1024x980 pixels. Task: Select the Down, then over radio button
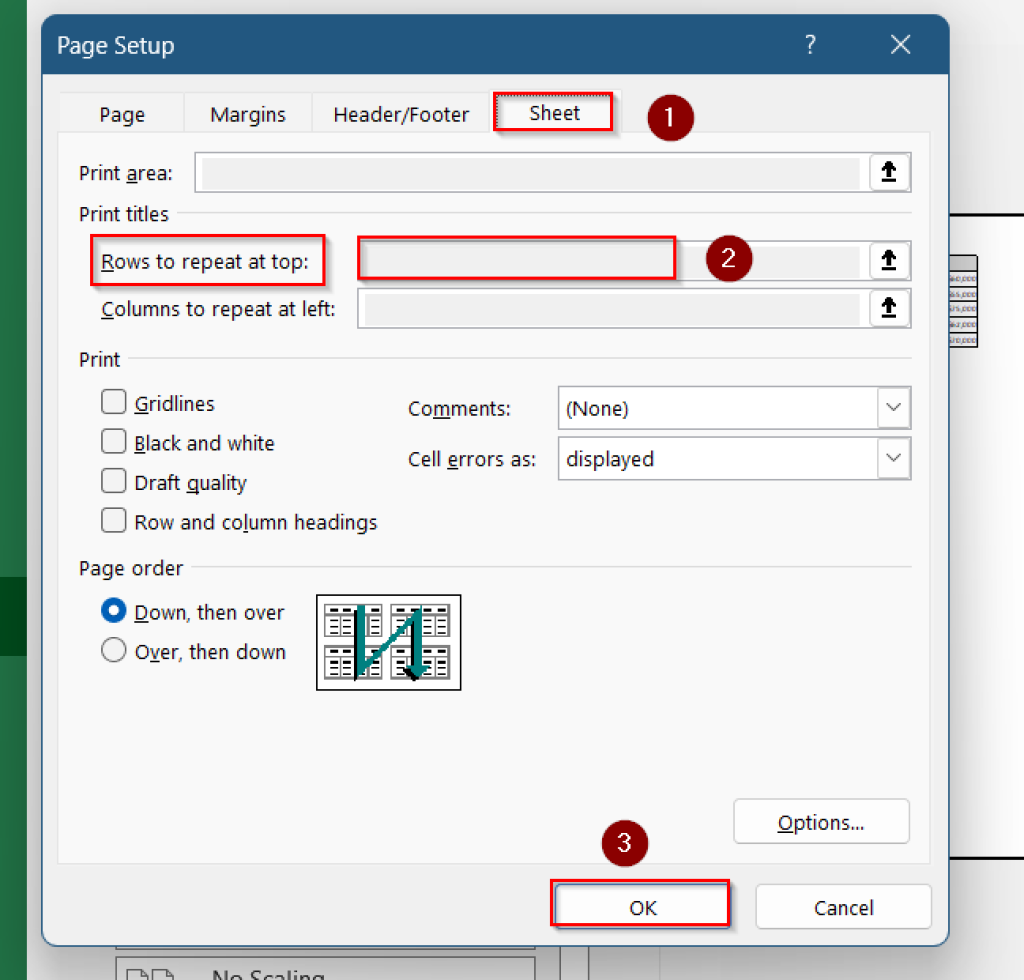[x=114, y=610]
